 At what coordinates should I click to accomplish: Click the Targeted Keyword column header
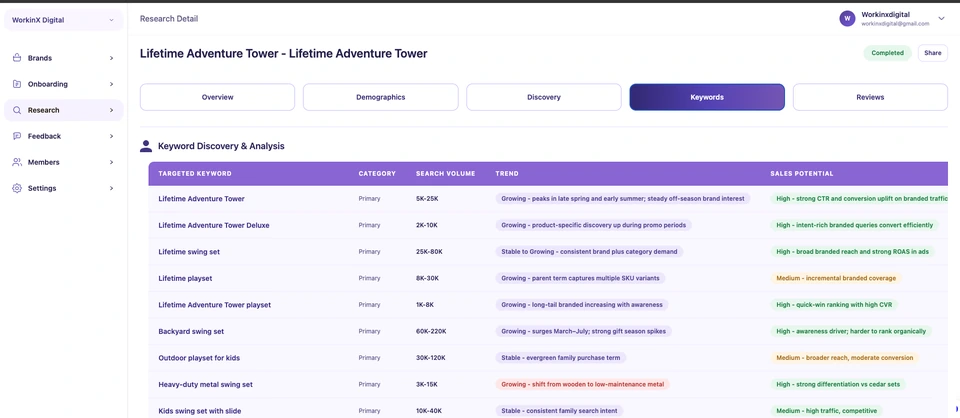[x=195, y=174]
